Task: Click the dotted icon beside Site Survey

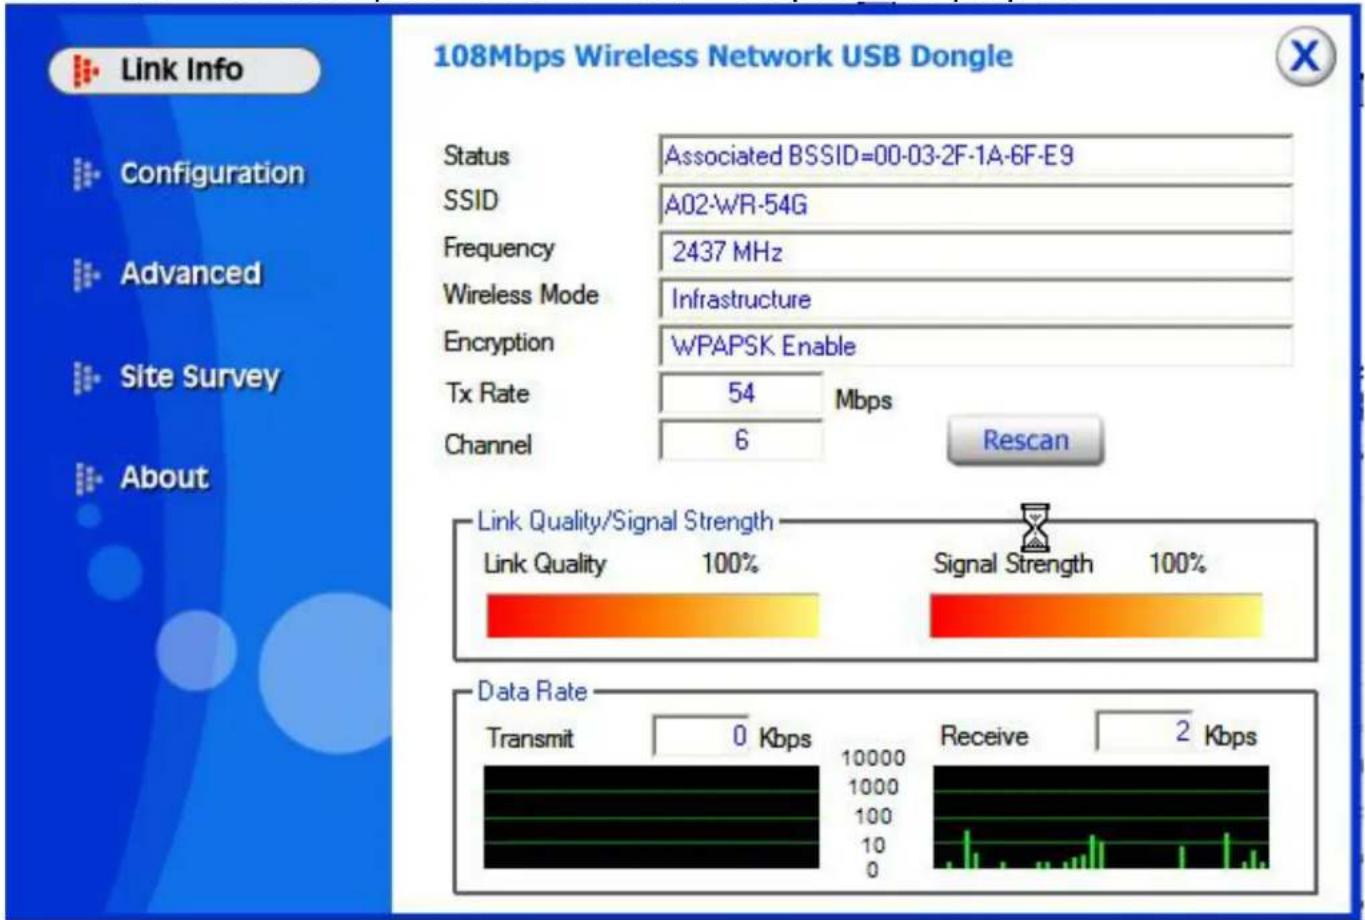Action: 87,378
